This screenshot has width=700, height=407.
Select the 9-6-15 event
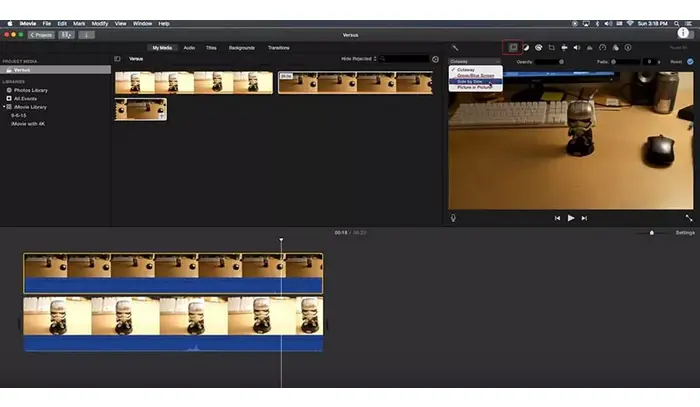19,116
